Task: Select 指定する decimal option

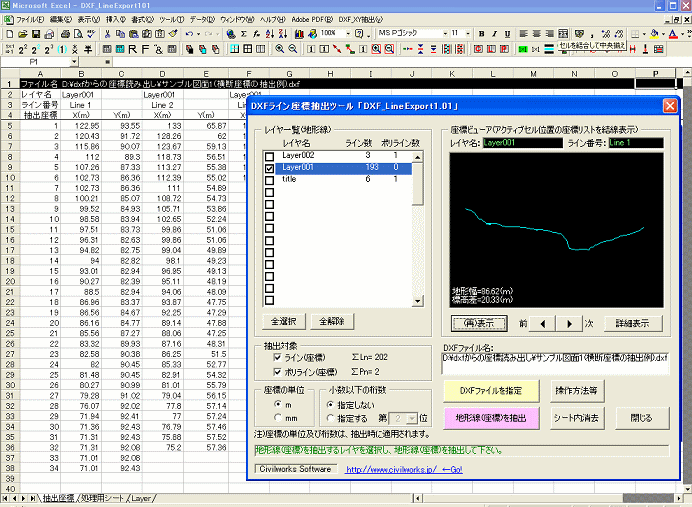Action: 330,418
